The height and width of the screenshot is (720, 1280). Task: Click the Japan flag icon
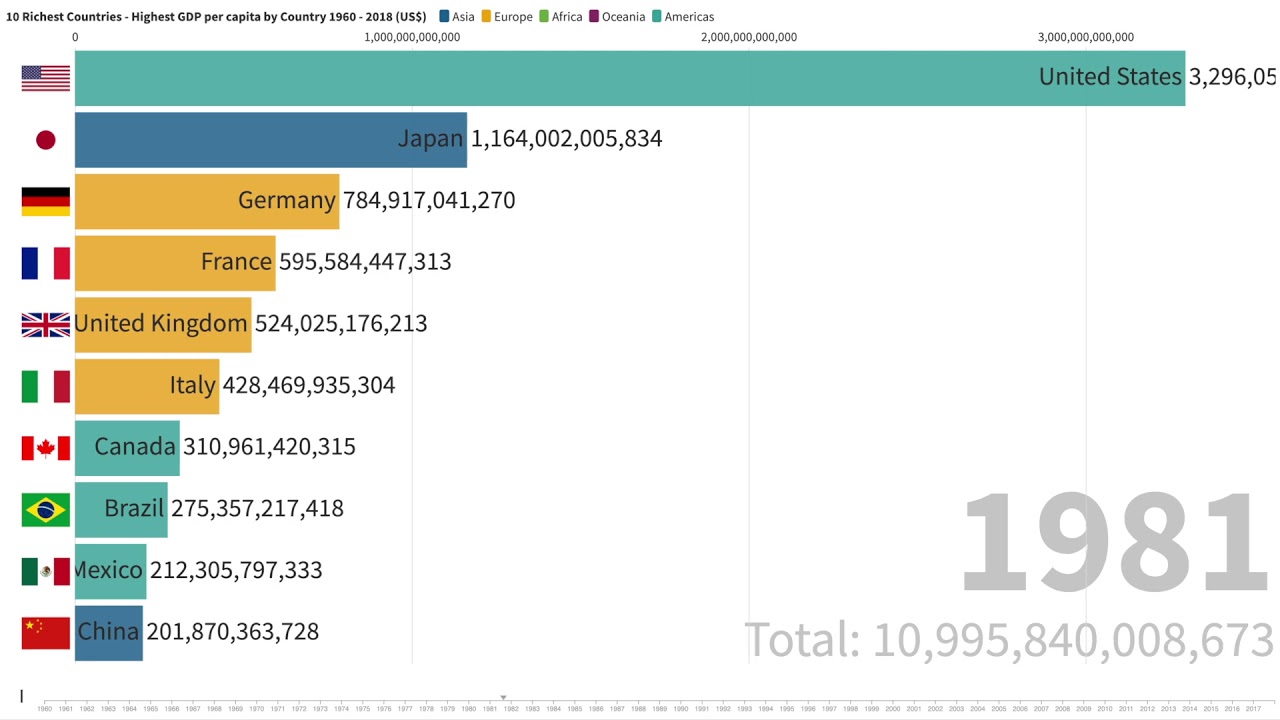click(46, 140)
